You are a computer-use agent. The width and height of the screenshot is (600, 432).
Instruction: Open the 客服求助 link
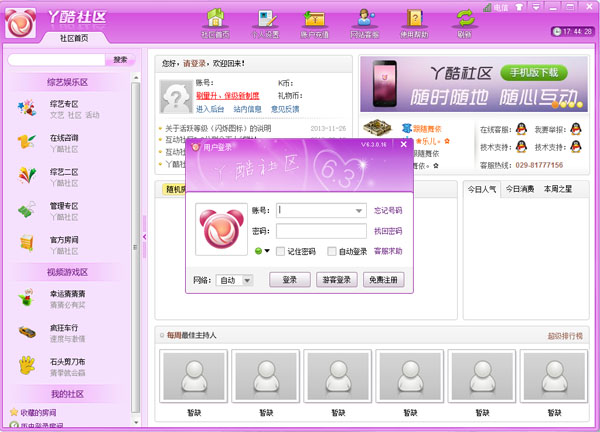tap(388, 251)
